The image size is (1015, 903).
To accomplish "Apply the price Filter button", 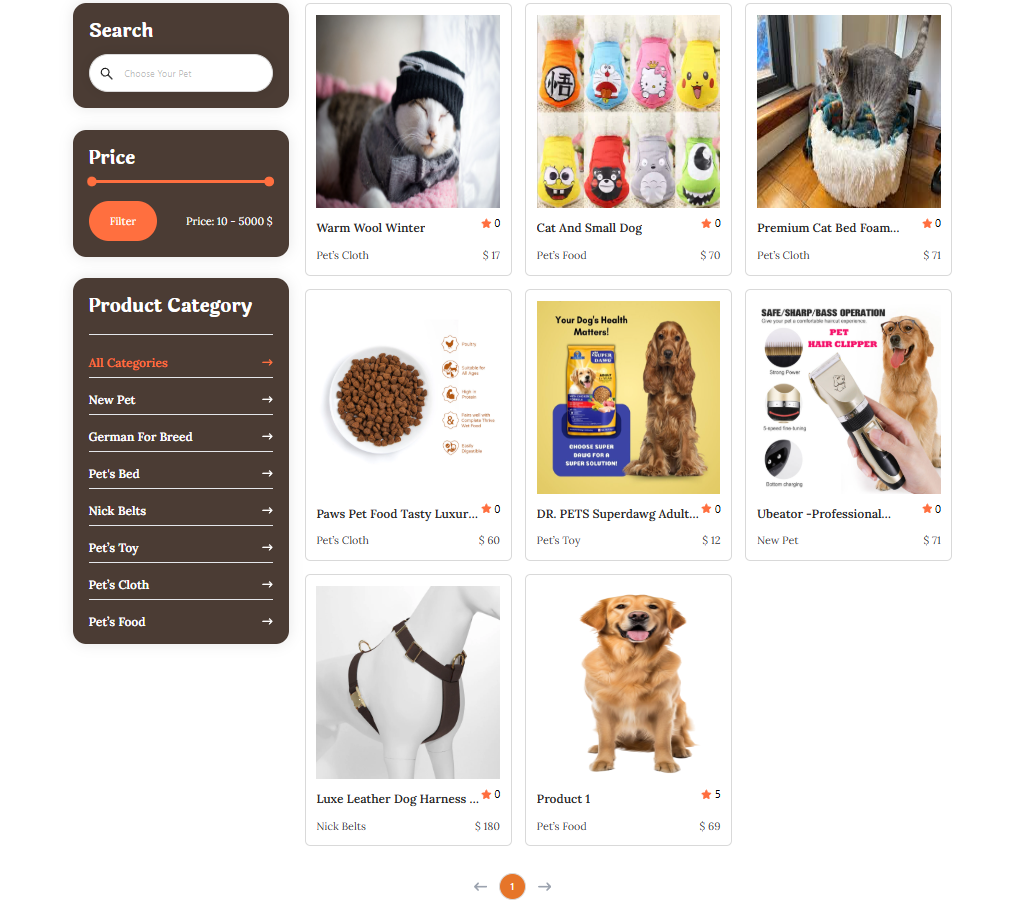I will point(122,221).
